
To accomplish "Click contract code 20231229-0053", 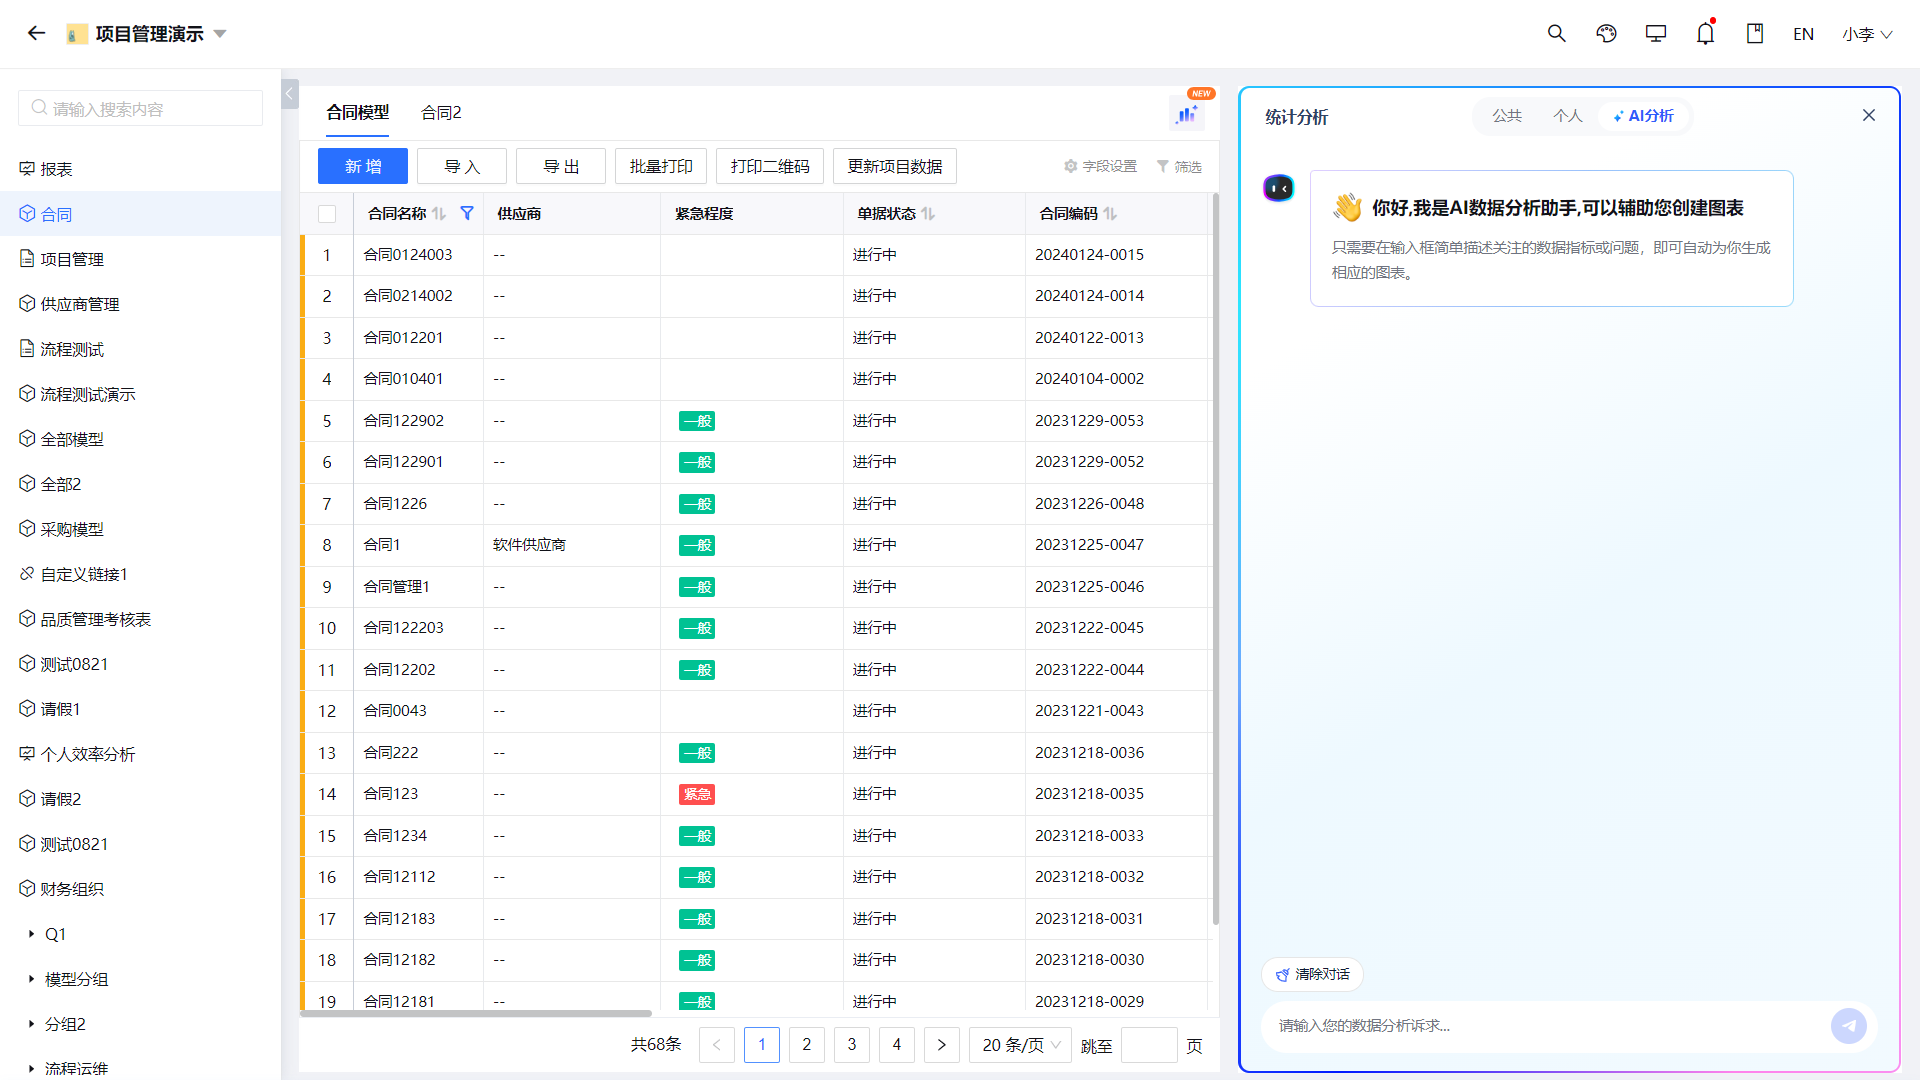I will tap(1089, 421).
